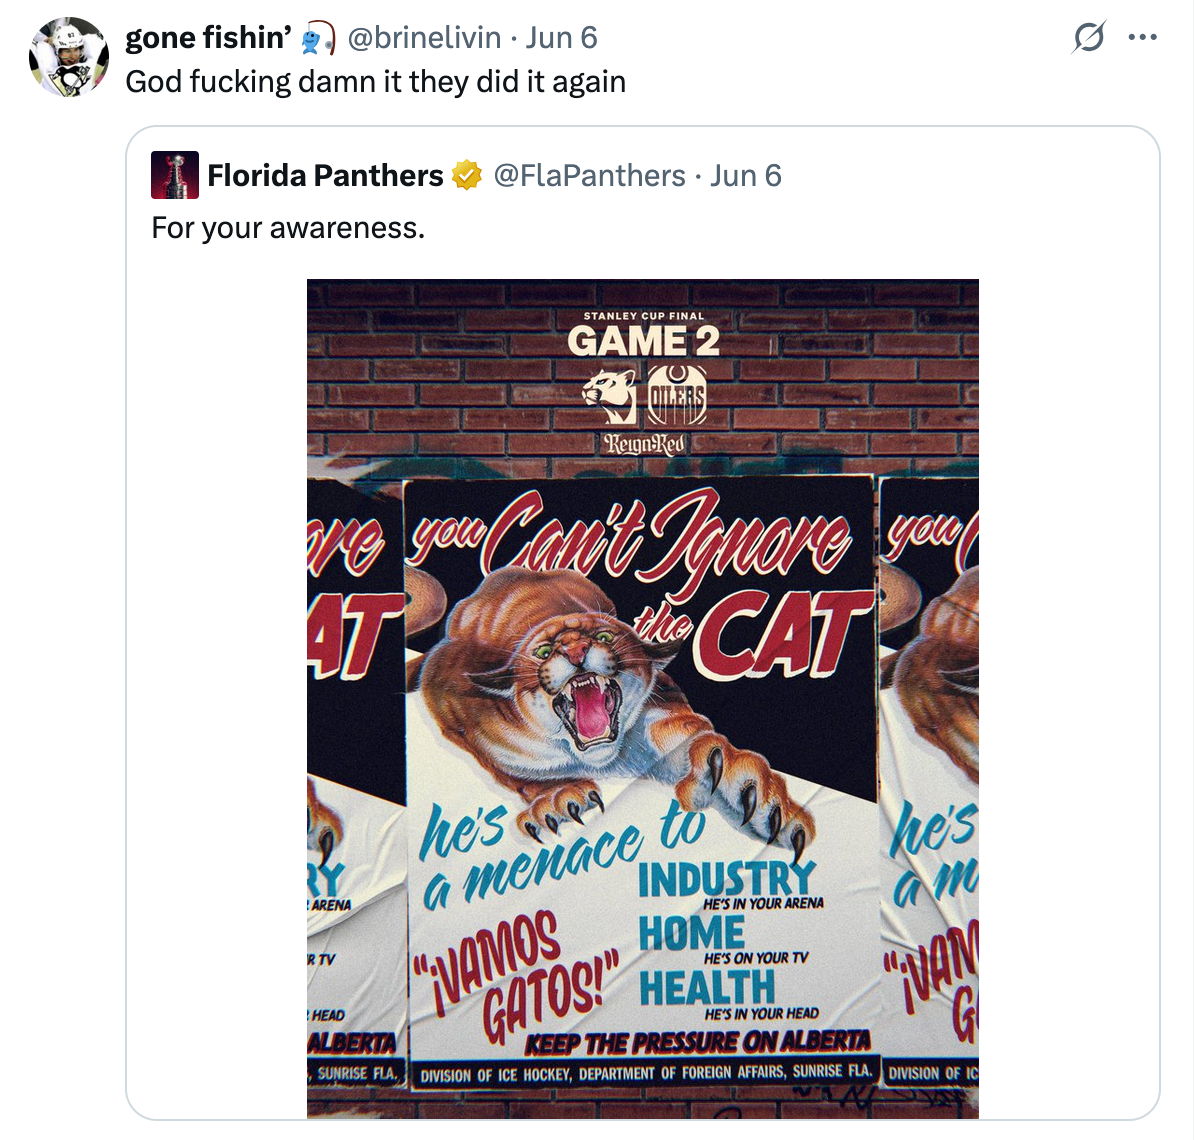The image size is (1194, 1140).
Task: Open gone fishin' profile avatar
Action: [68, 57]
